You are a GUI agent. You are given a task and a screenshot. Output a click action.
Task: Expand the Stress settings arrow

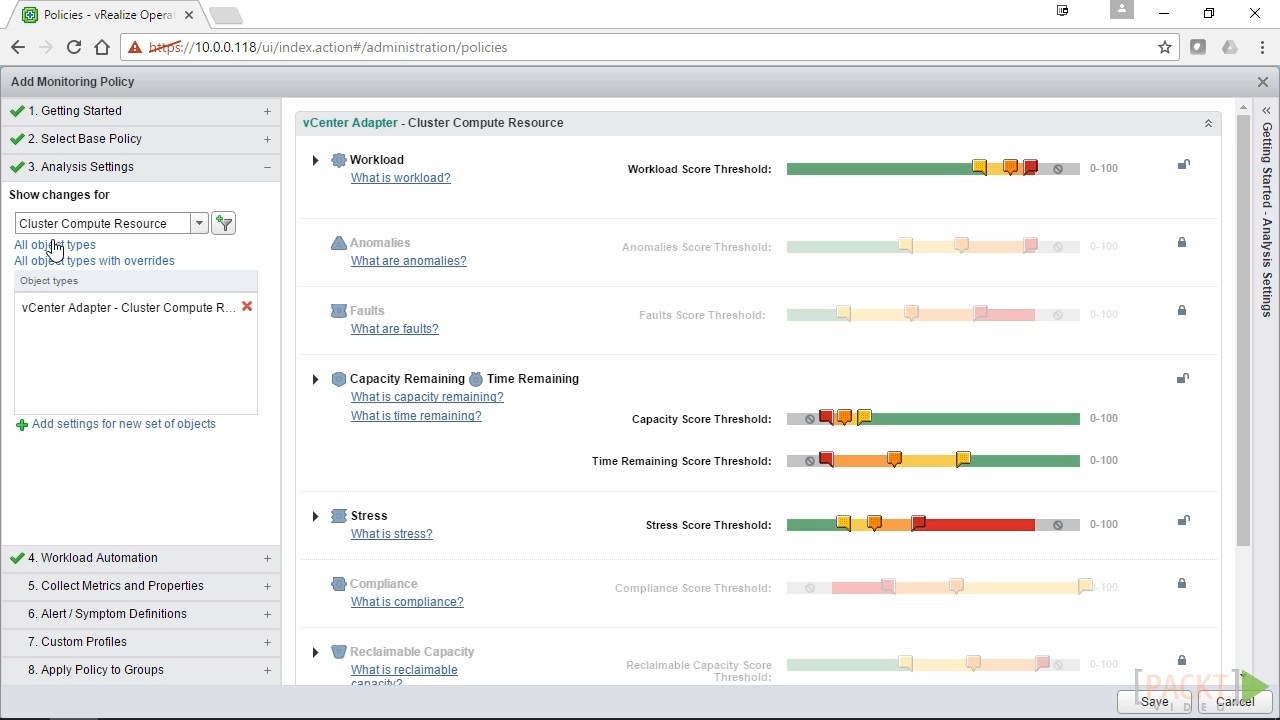pyautogui.click(x=315, y=516)
